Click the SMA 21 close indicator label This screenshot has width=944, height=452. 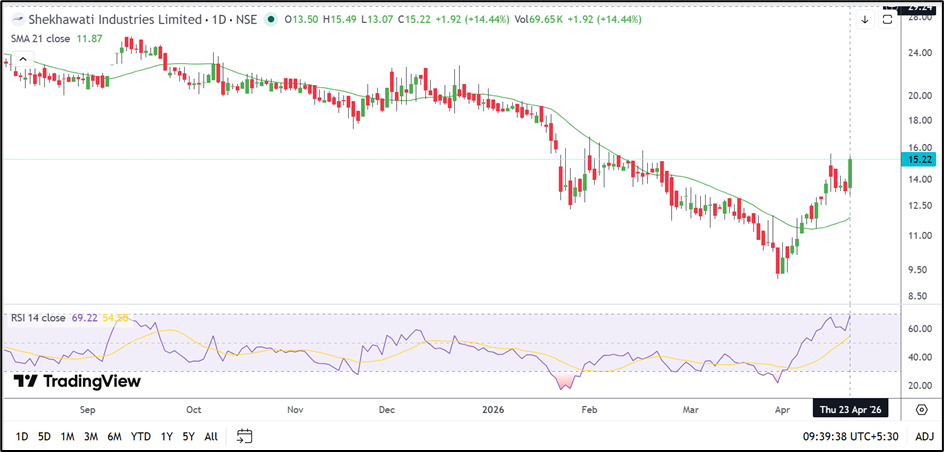pyautogui.click(x=42, y=37)
